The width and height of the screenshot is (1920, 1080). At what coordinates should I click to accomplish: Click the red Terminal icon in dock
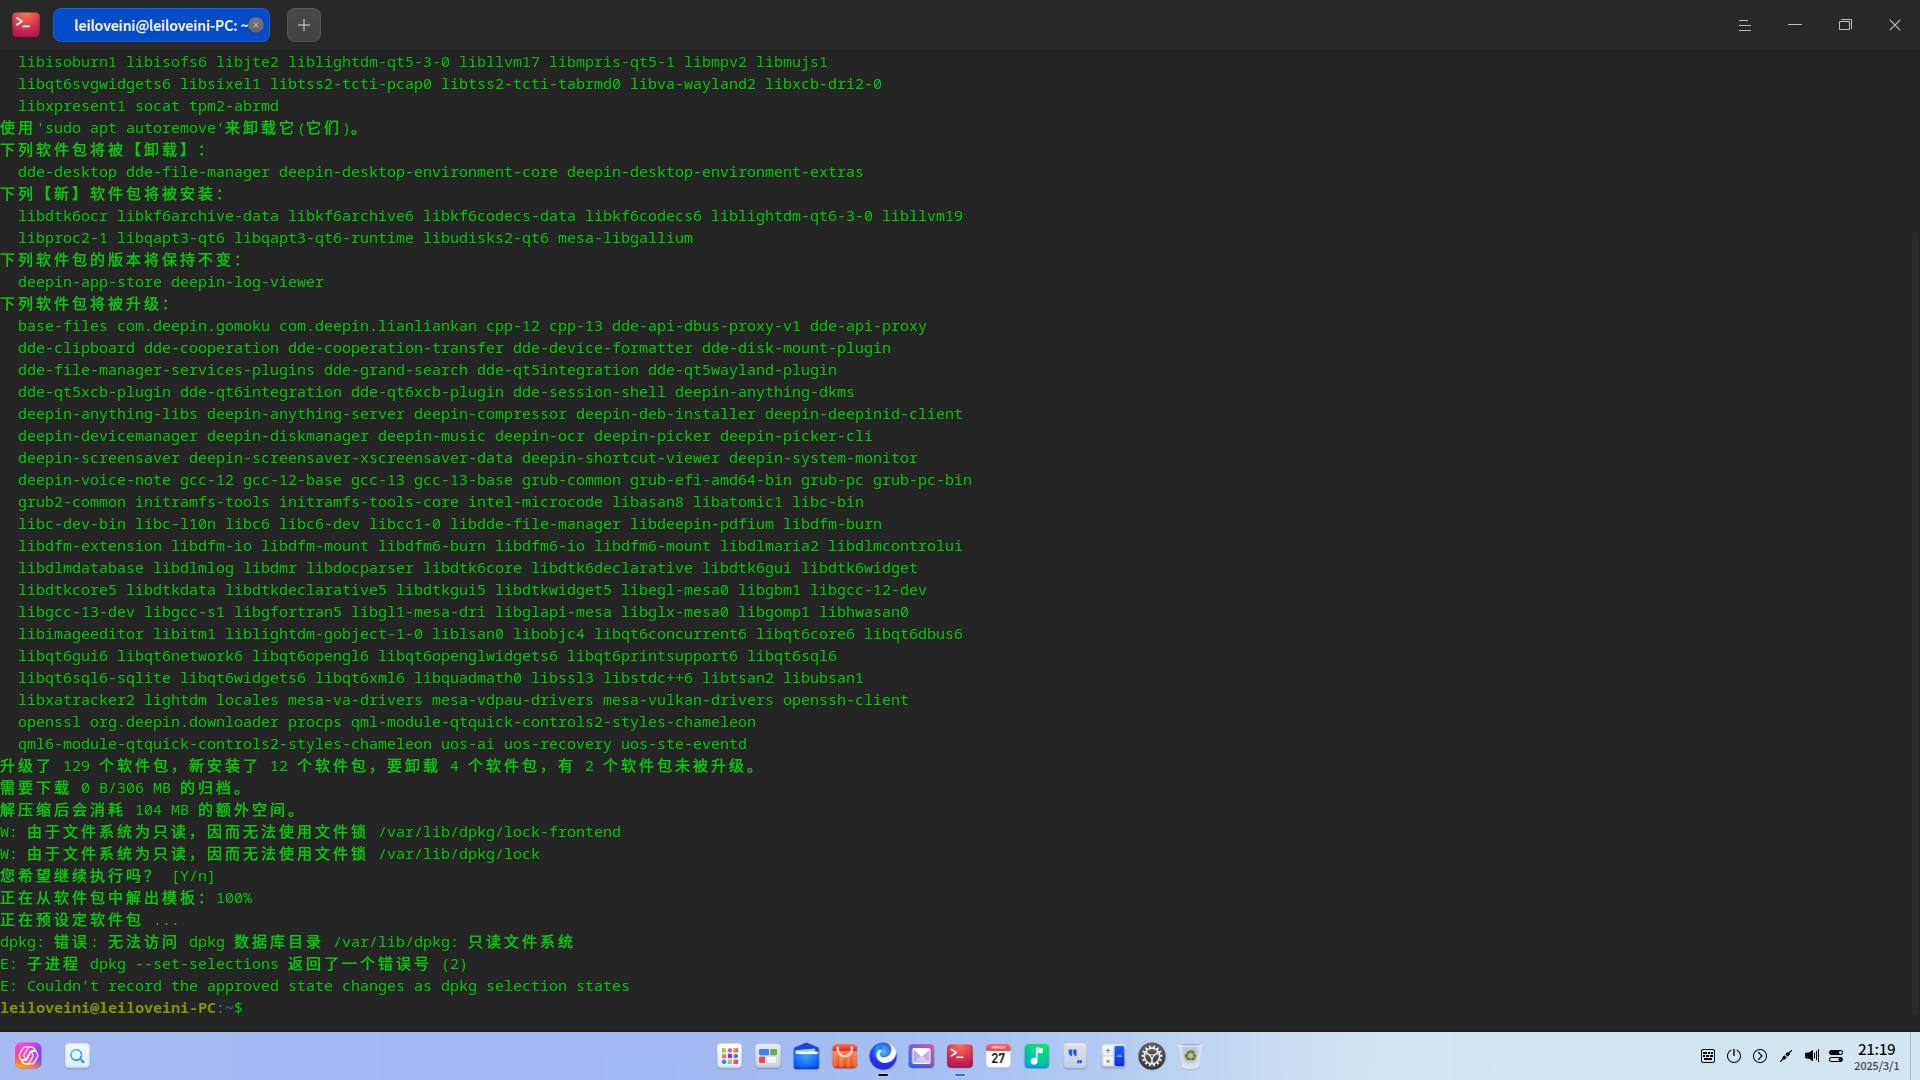coord(960,1056)
